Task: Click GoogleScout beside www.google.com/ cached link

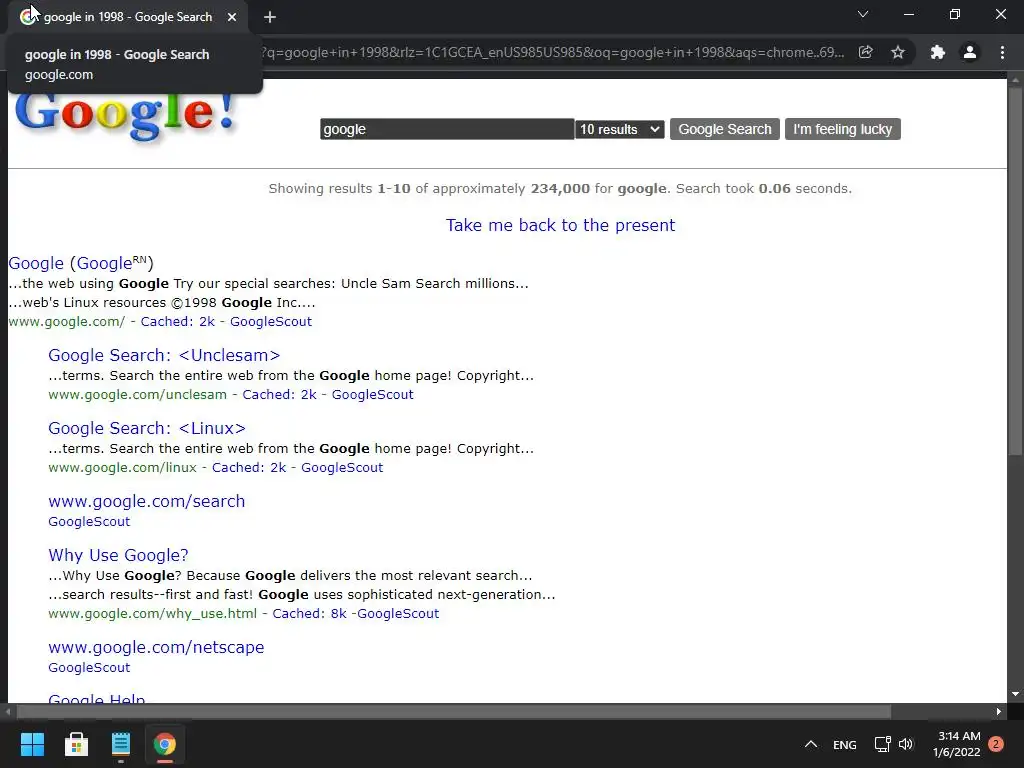Action: click(x=271, y=321)
